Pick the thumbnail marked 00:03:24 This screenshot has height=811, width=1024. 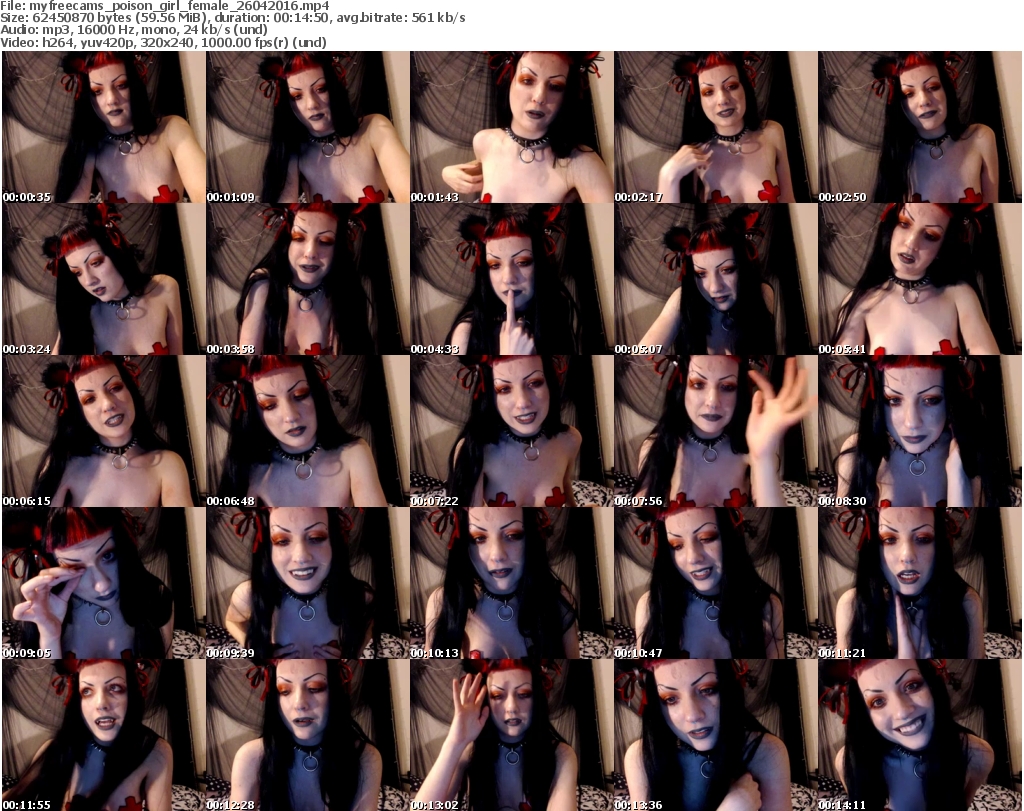pos(104,279)
